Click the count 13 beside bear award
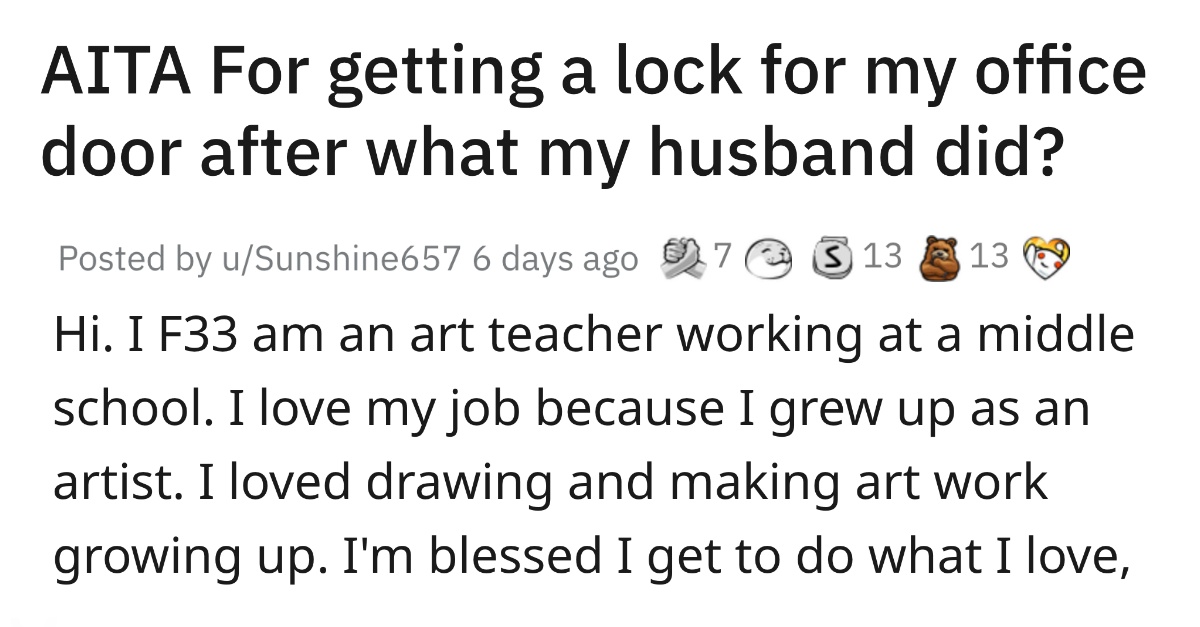The image size is (1200, 627). (989, 257)
